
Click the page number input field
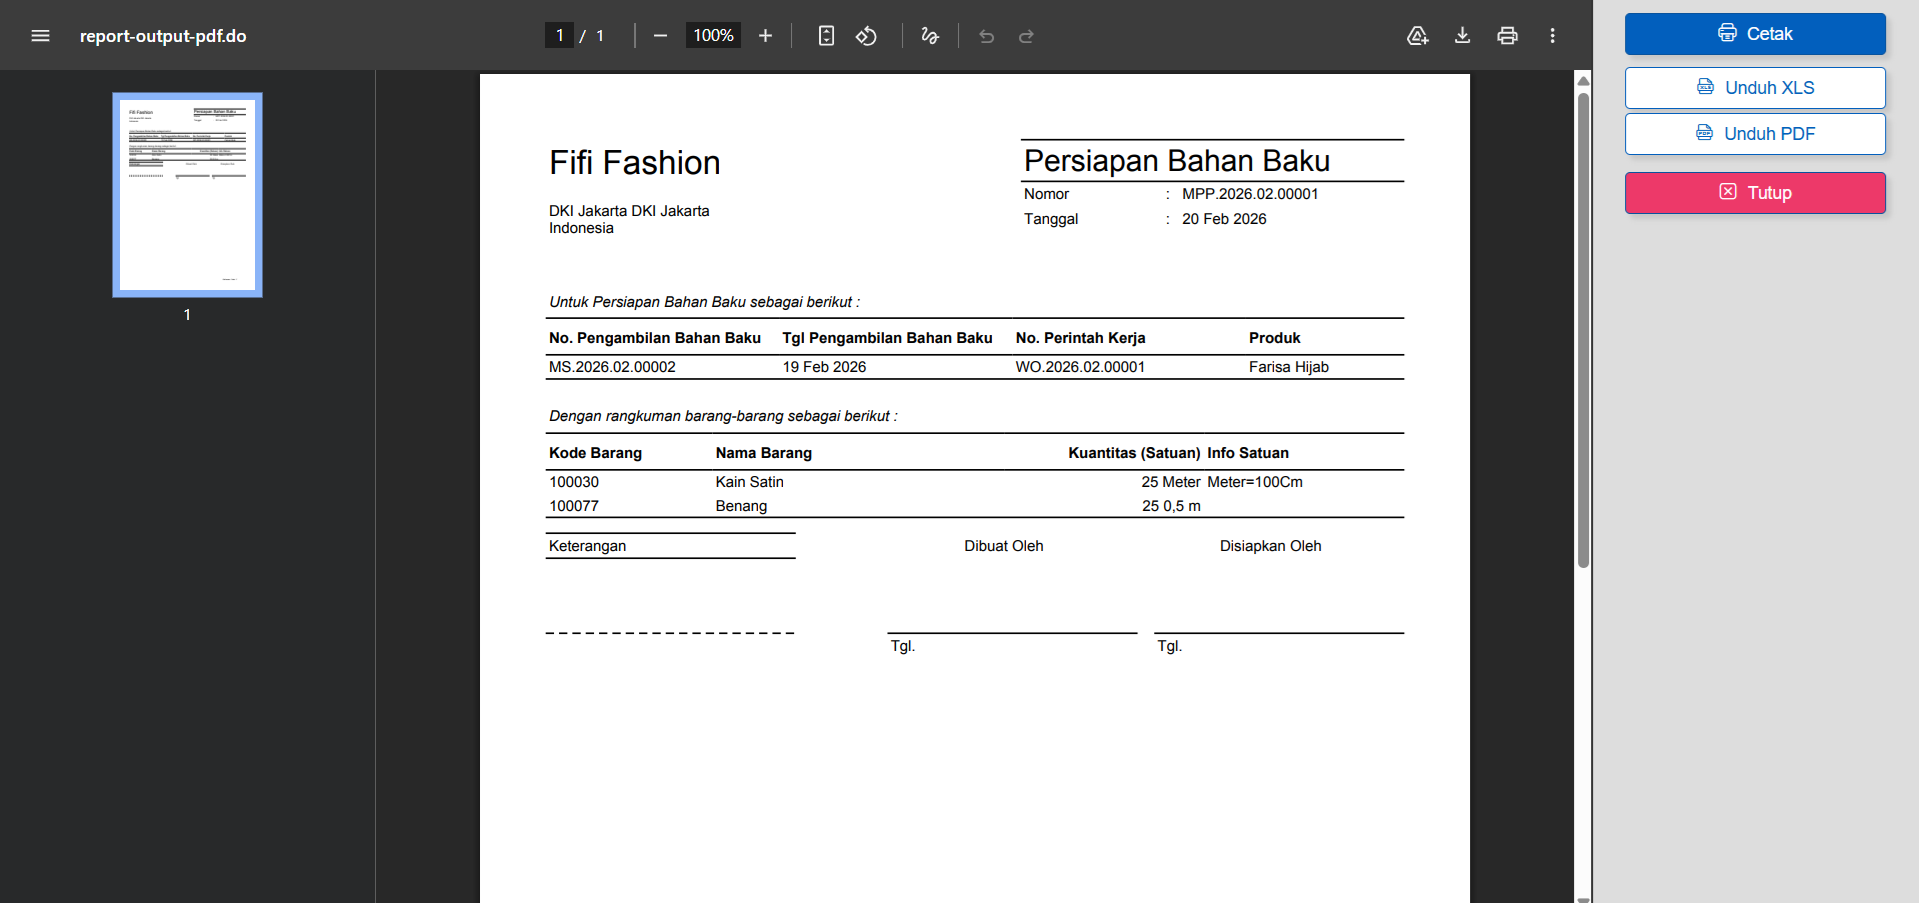559,34
